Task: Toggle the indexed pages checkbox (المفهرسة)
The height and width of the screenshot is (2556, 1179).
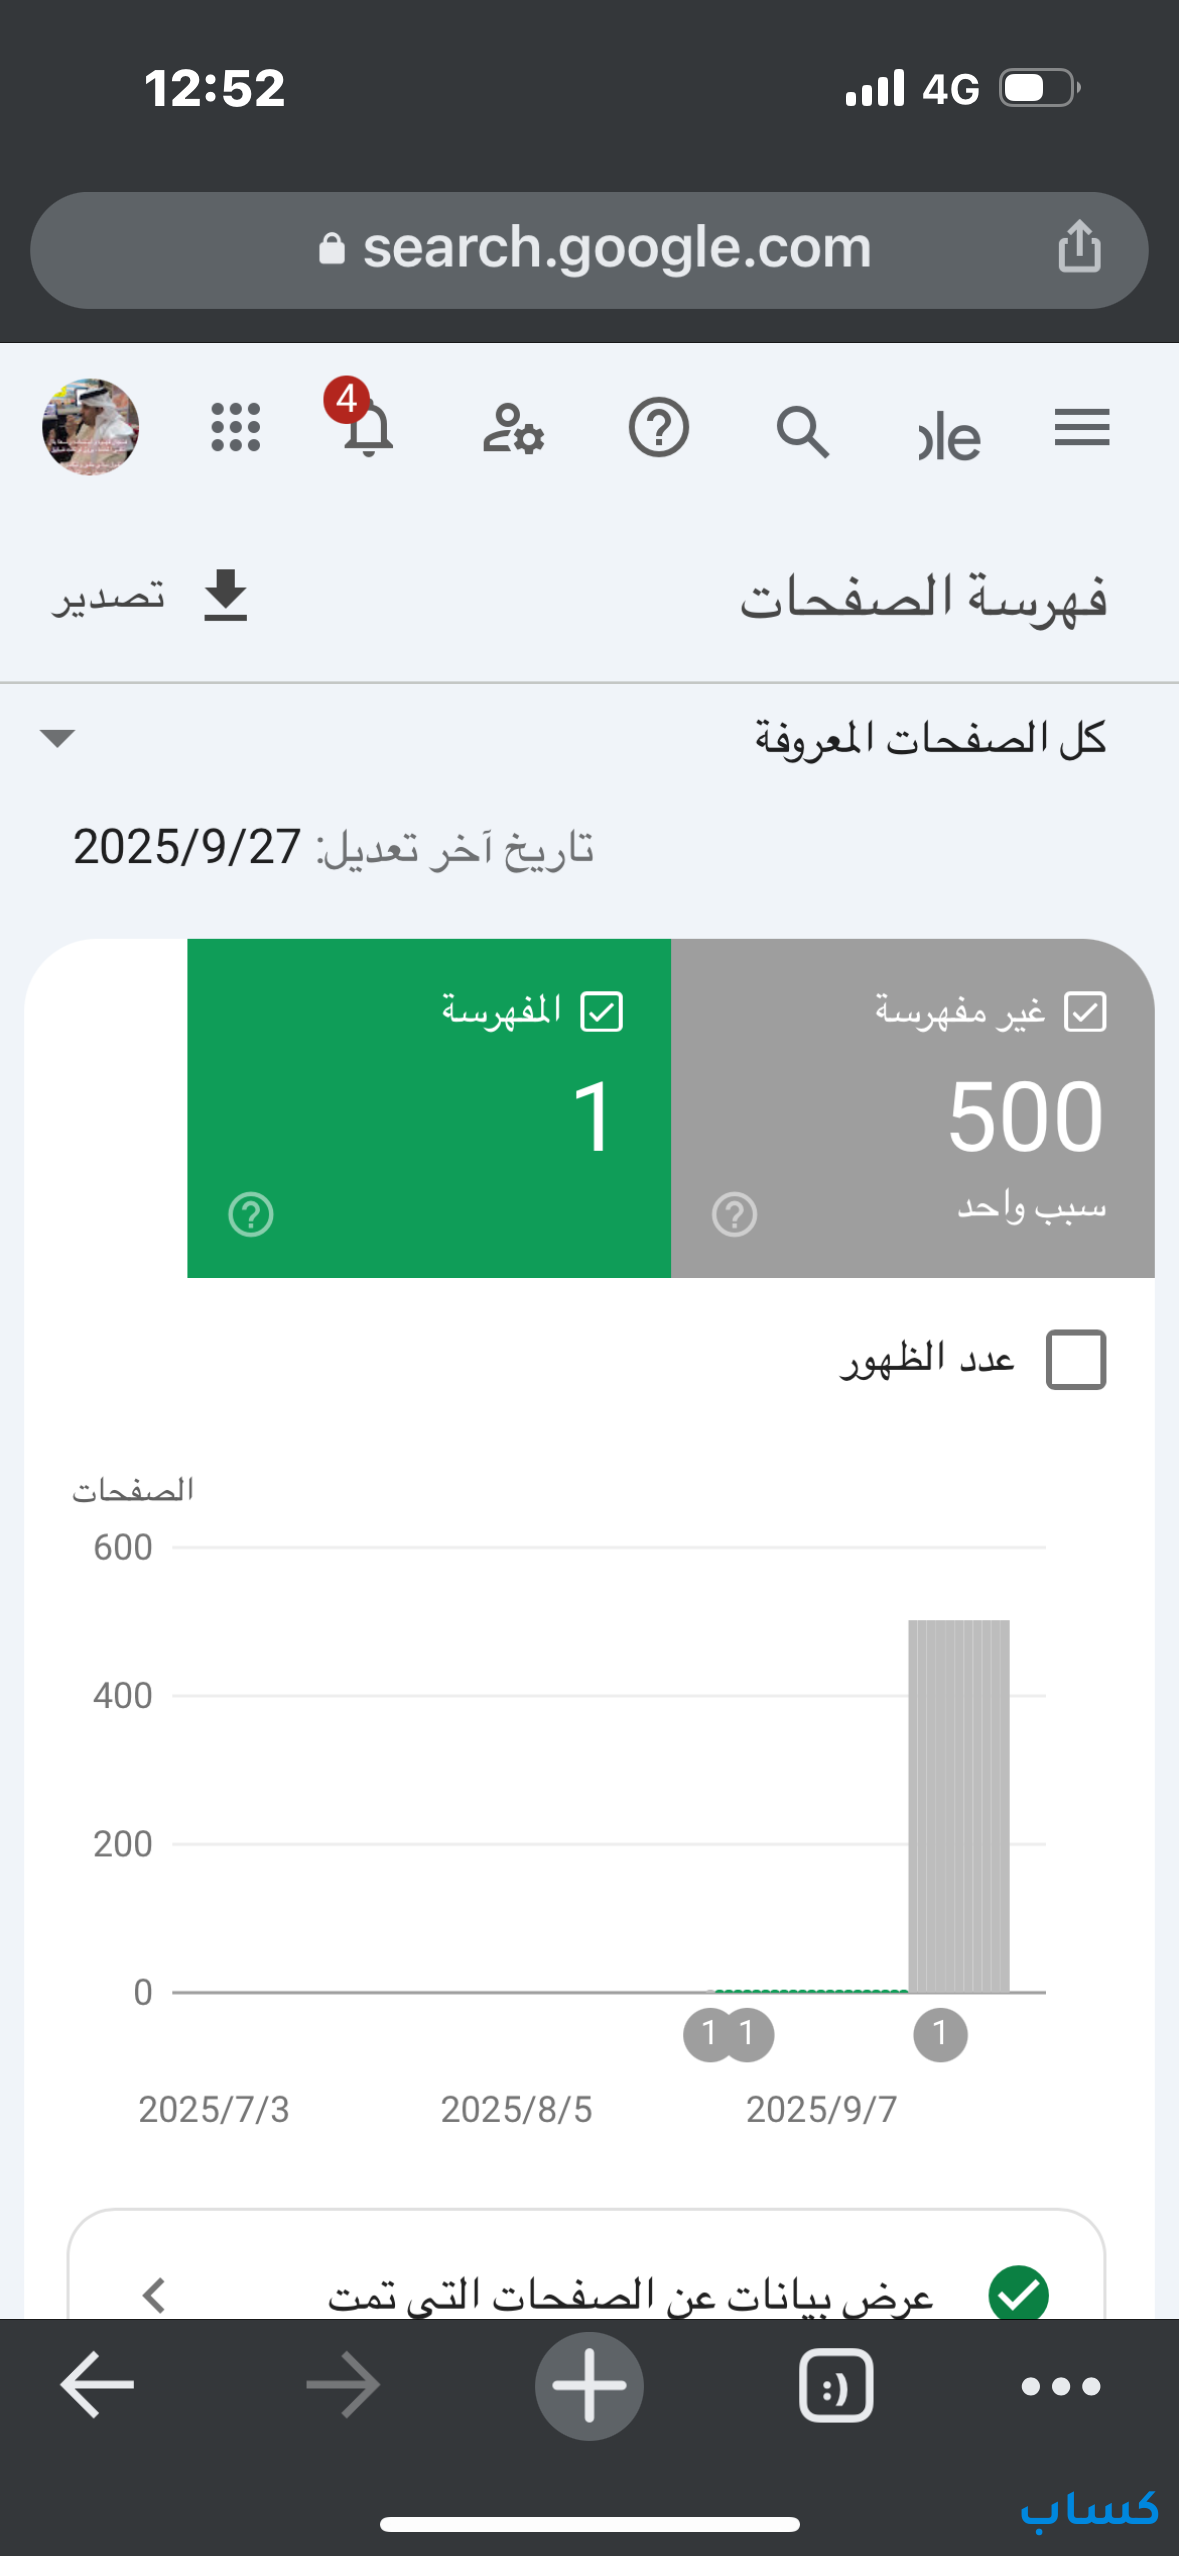Action: pos(602,1011)
